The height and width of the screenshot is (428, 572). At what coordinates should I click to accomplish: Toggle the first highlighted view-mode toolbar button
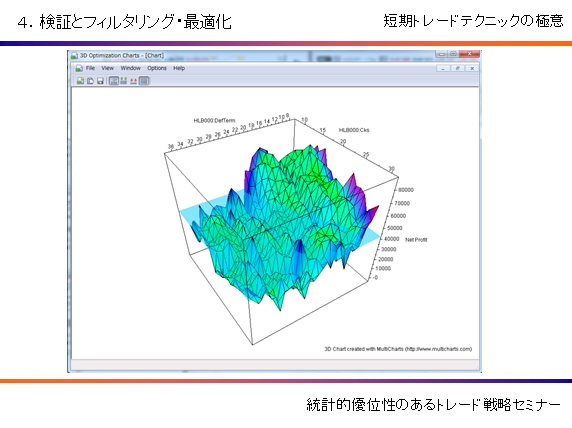114,81
